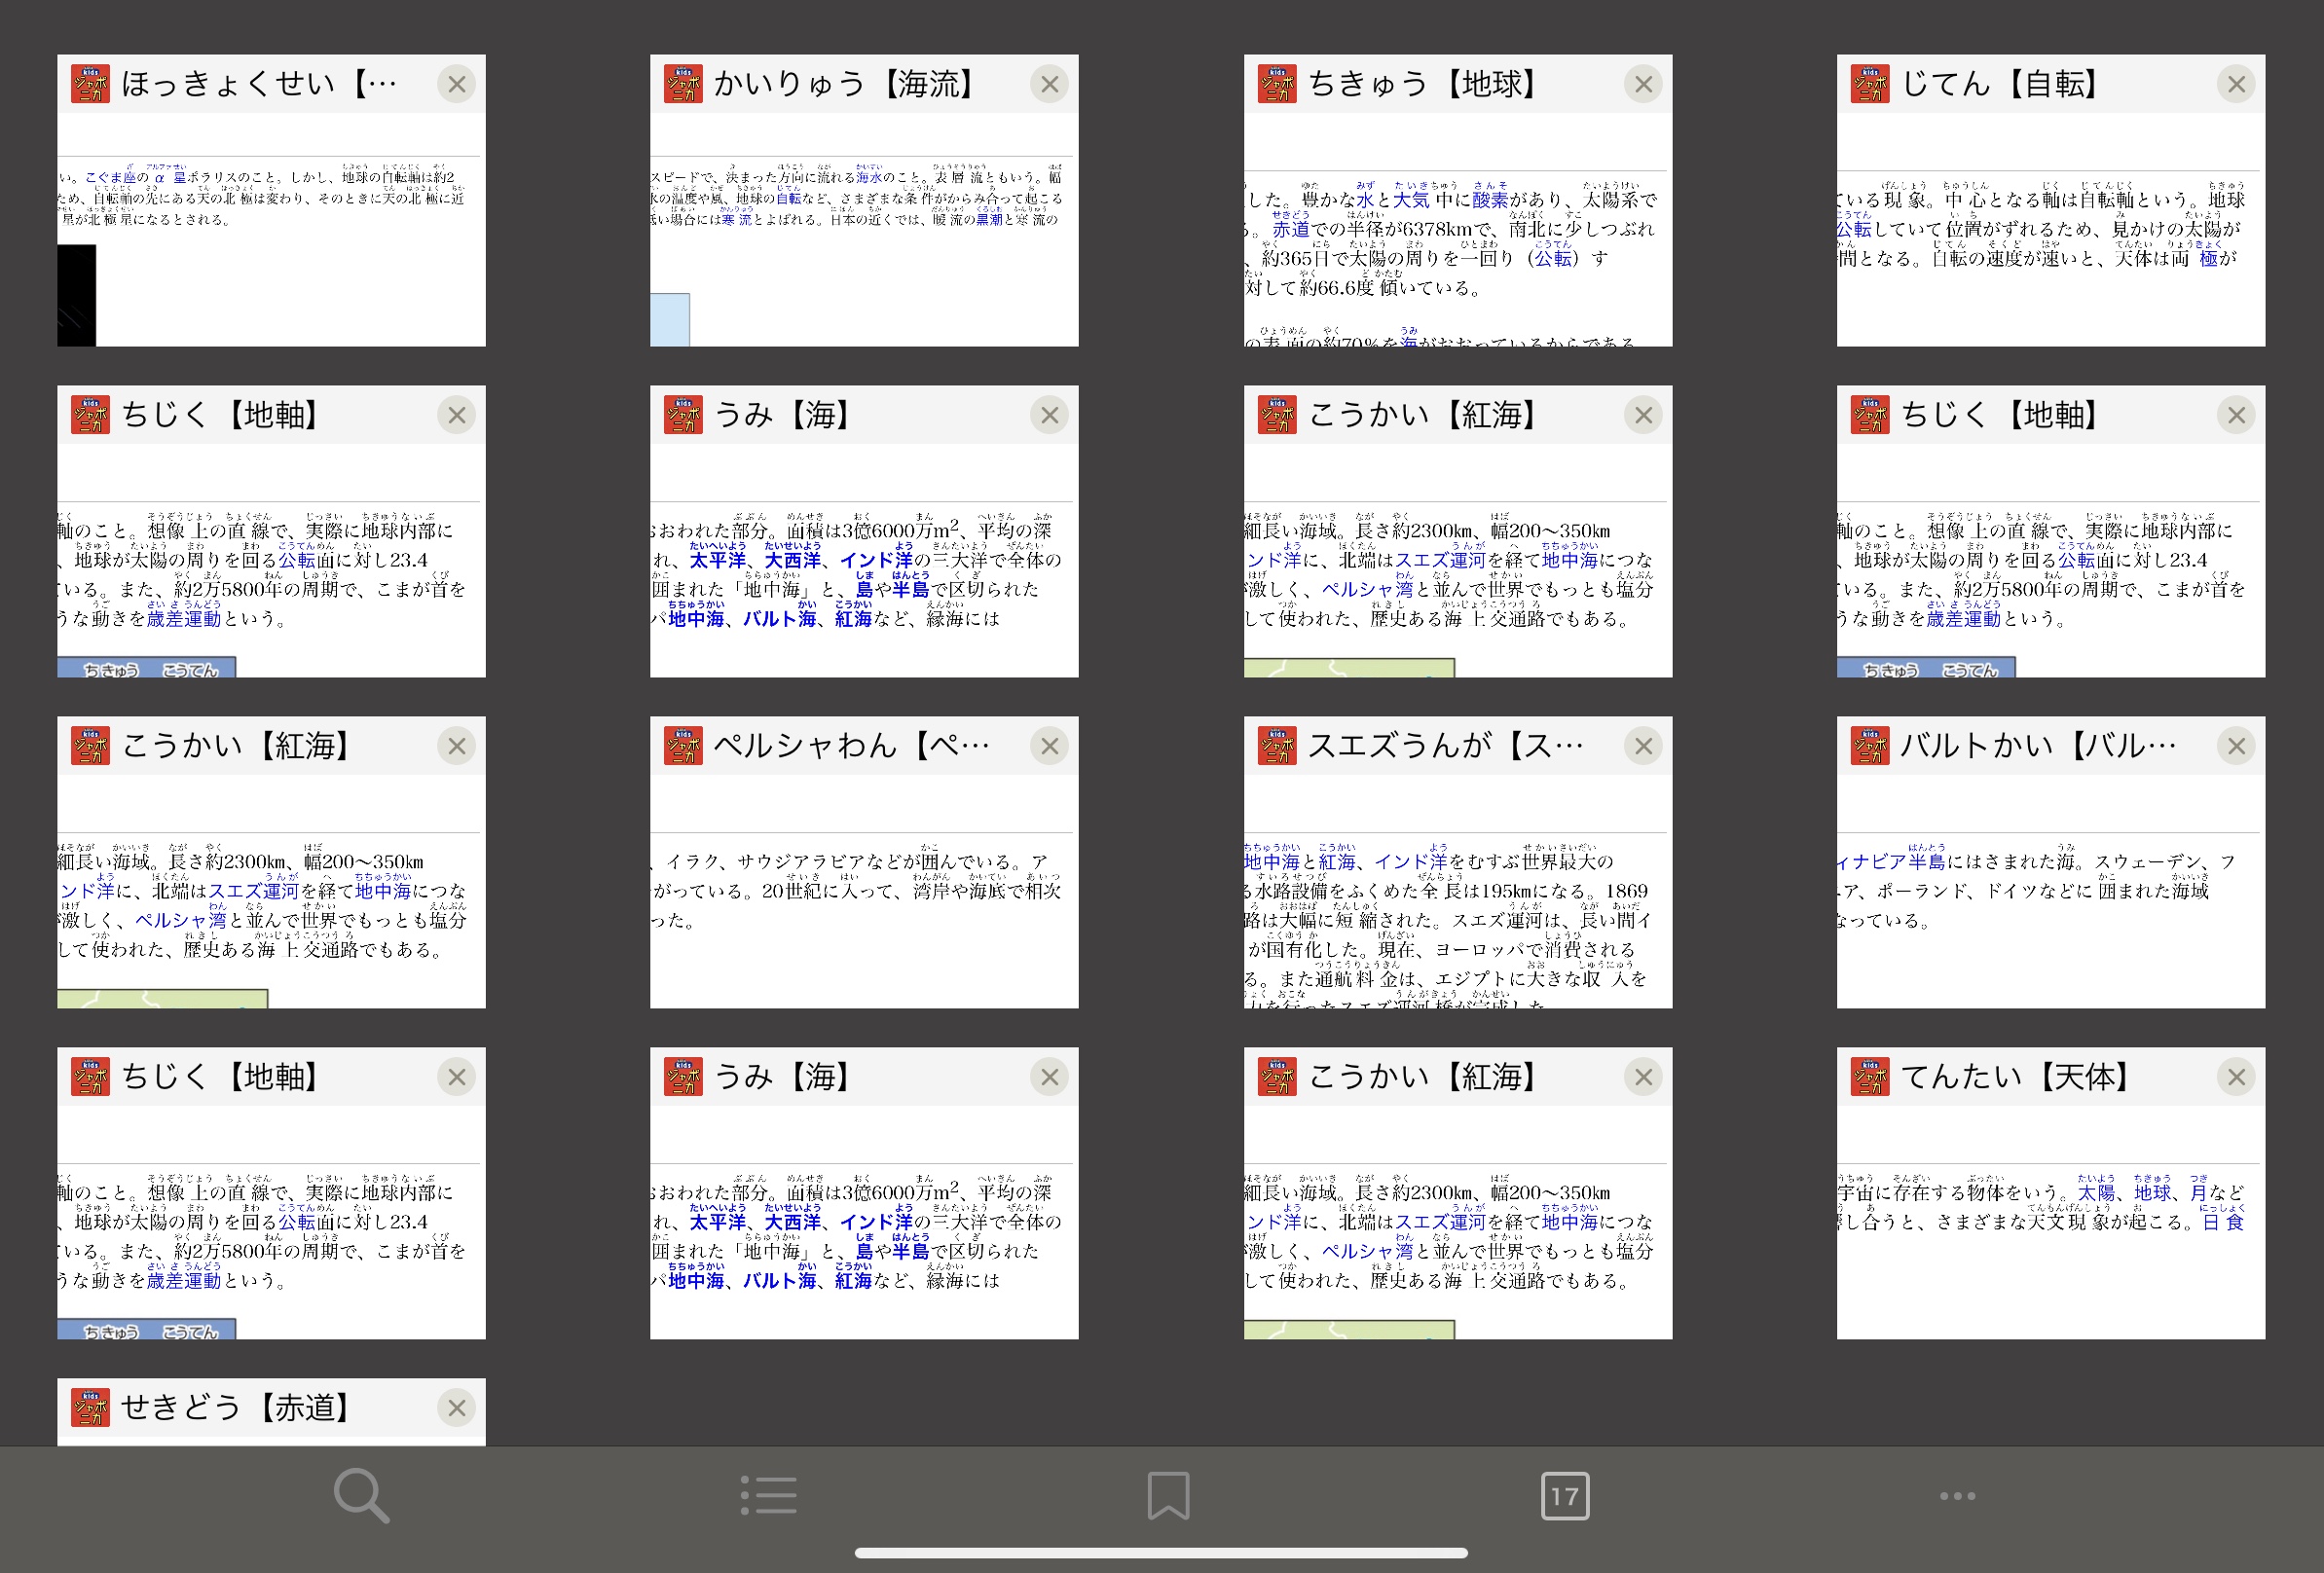Click スカンディナビア半島 link in バルトかい preview

(x=1891, y=862)
